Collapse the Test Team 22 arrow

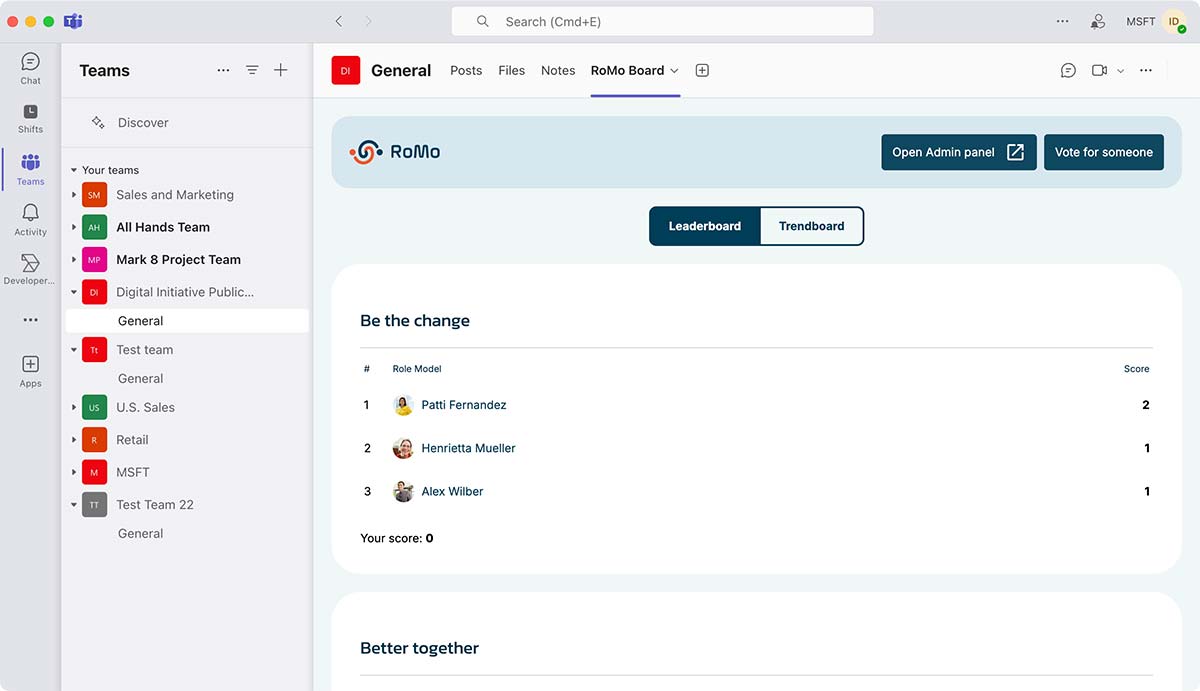[74, 505]
